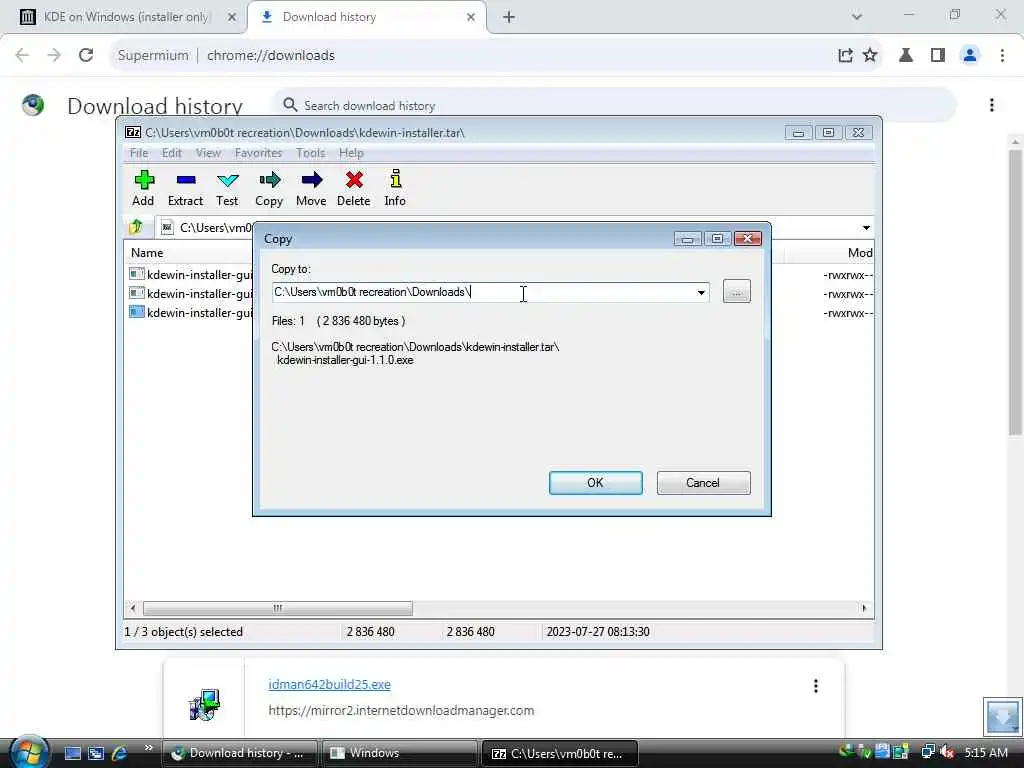Open Download history page more actions menu

click(x=991, y=105)
